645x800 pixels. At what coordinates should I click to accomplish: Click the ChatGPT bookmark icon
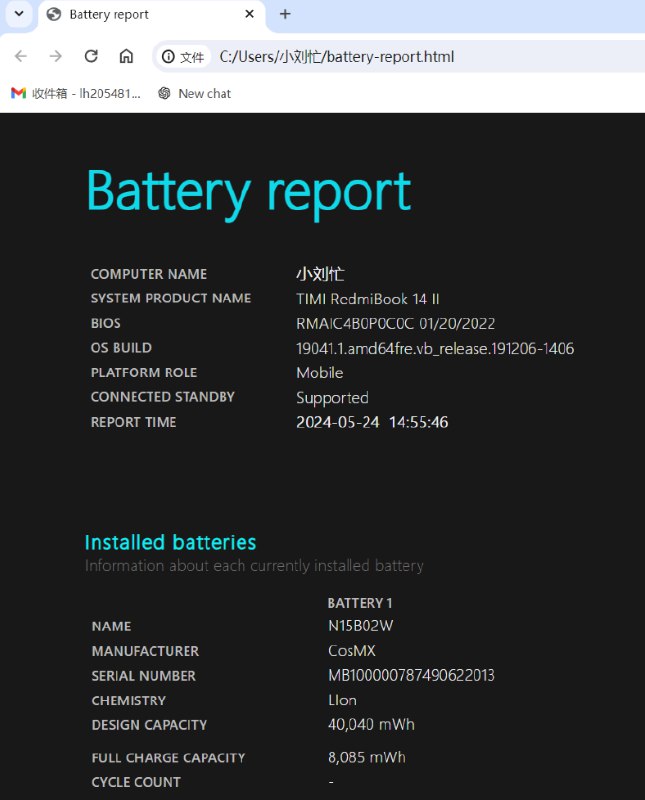164,93
